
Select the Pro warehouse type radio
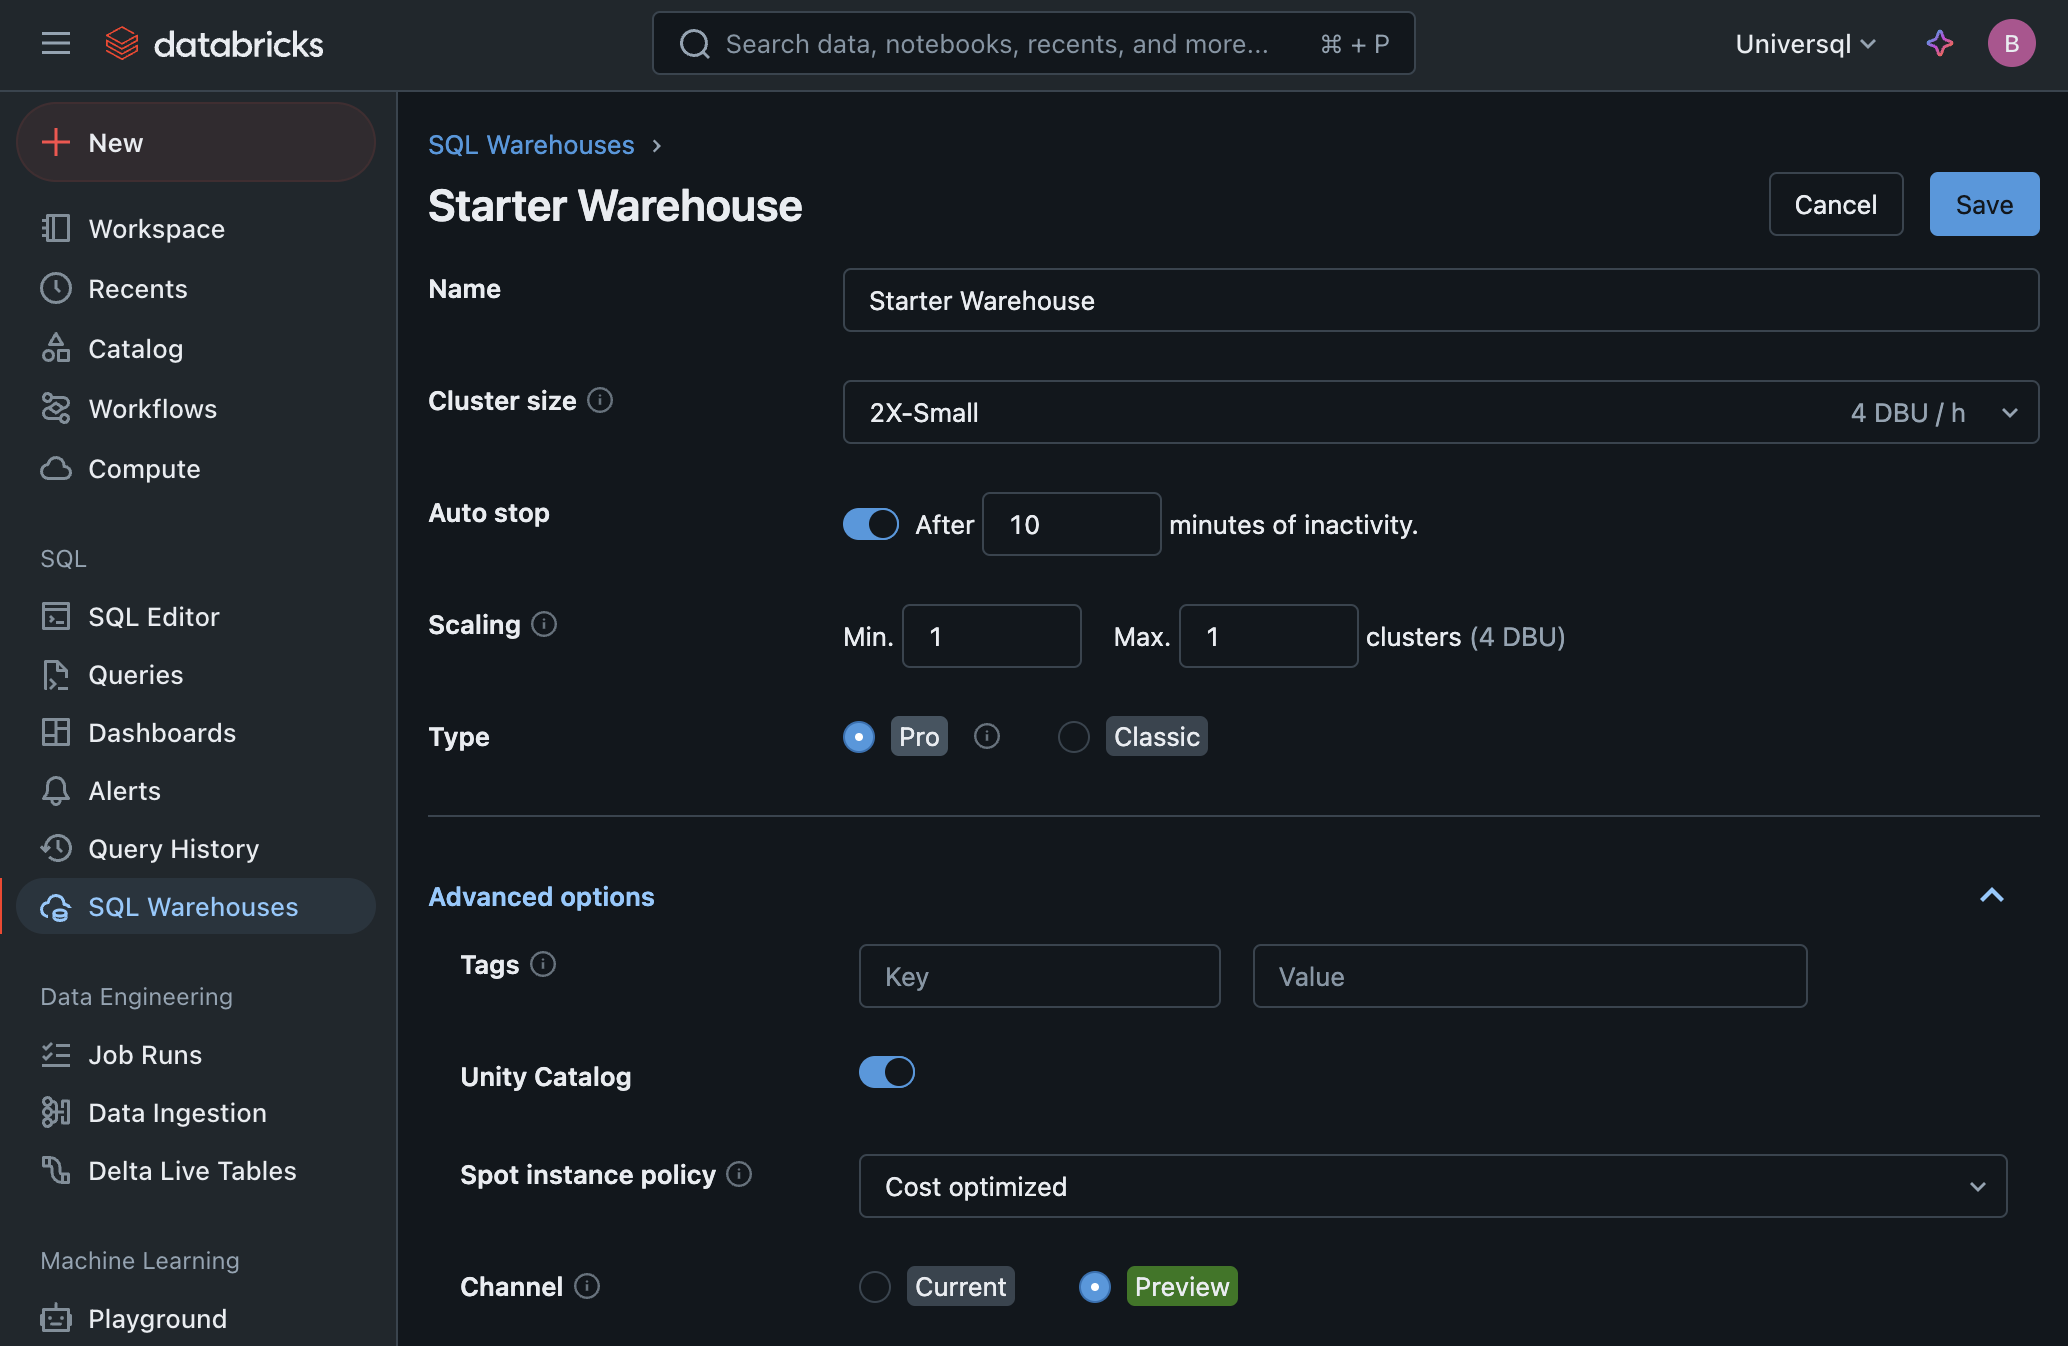pos(859,737)
